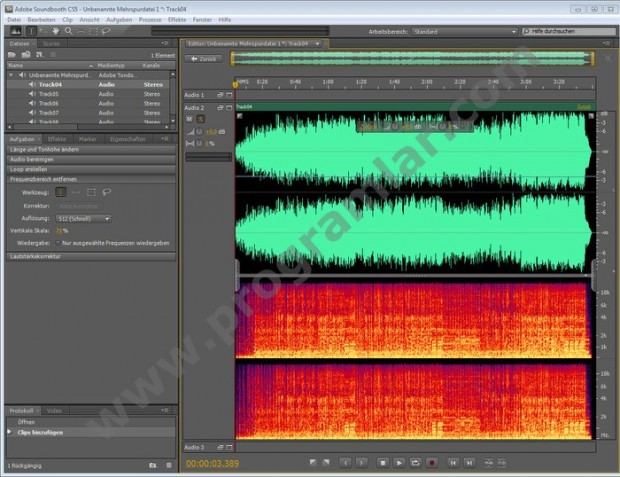Viewport: 620px width, 477px height.
Task: Toggle the Audio 3 track maximize icon
Action: click(x=229, y=447)
